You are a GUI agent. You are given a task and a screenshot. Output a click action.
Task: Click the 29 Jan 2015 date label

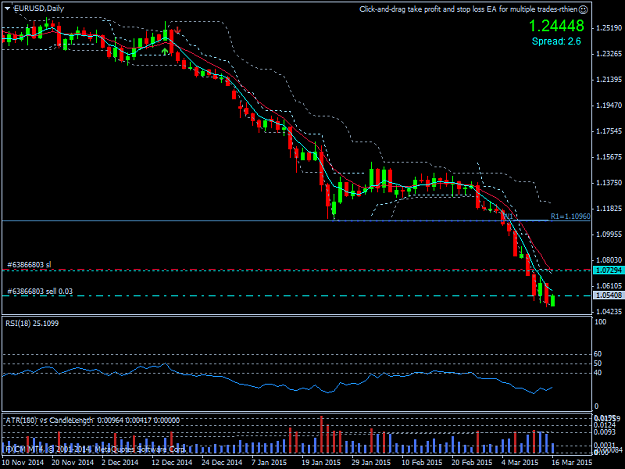[371, 462]
